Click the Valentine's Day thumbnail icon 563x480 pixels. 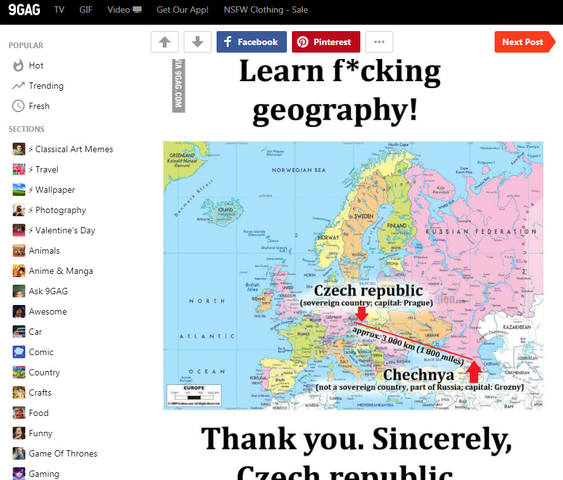pos(19,230)
